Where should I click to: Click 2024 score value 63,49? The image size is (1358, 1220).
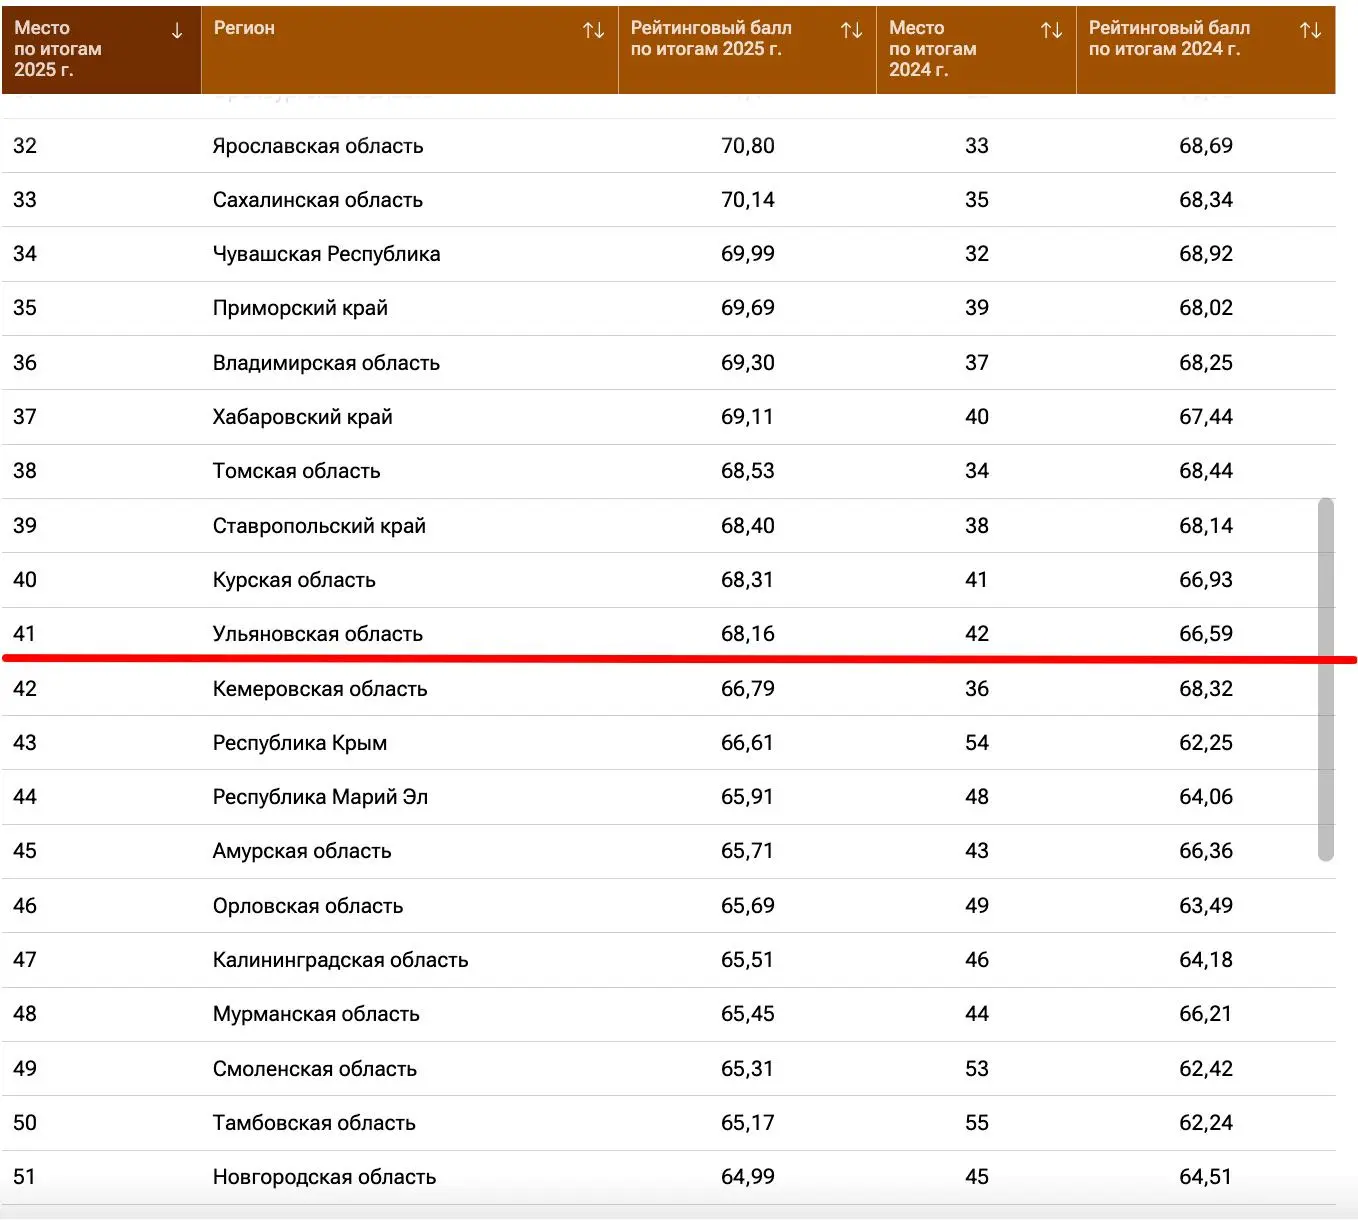(x=1206, y=906)
